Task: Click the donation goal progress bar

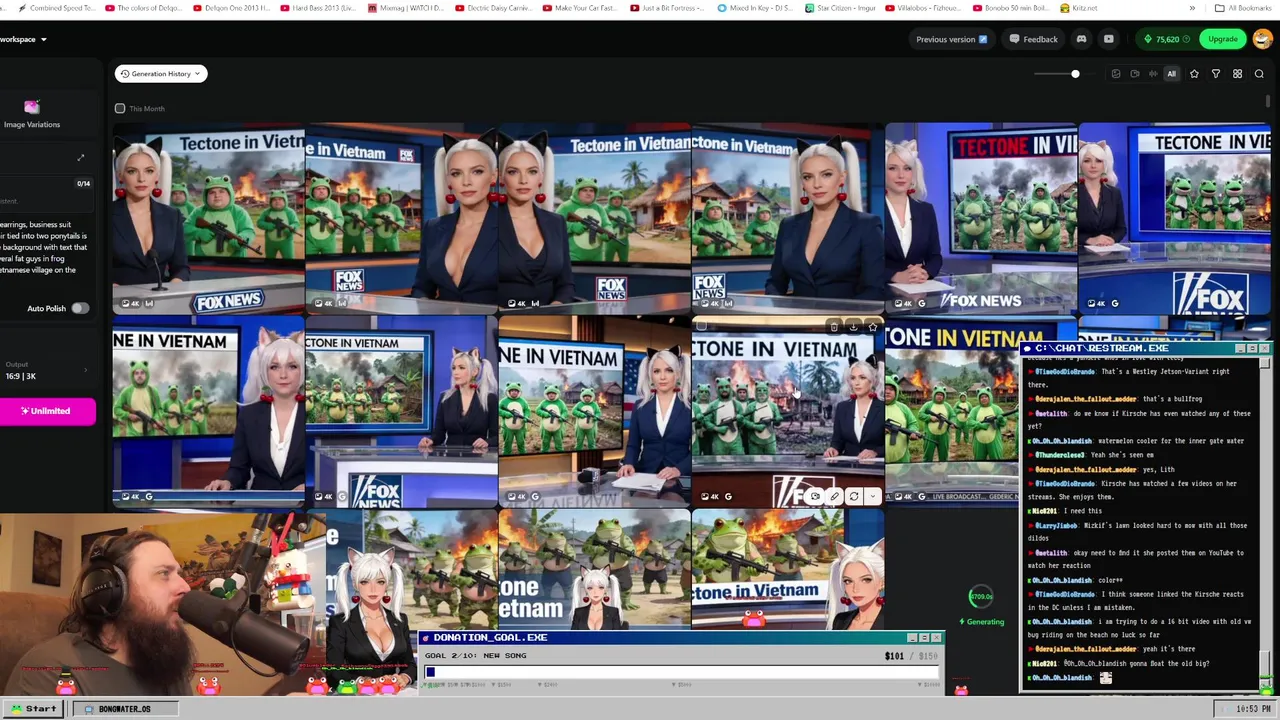Action: (681, 672)
